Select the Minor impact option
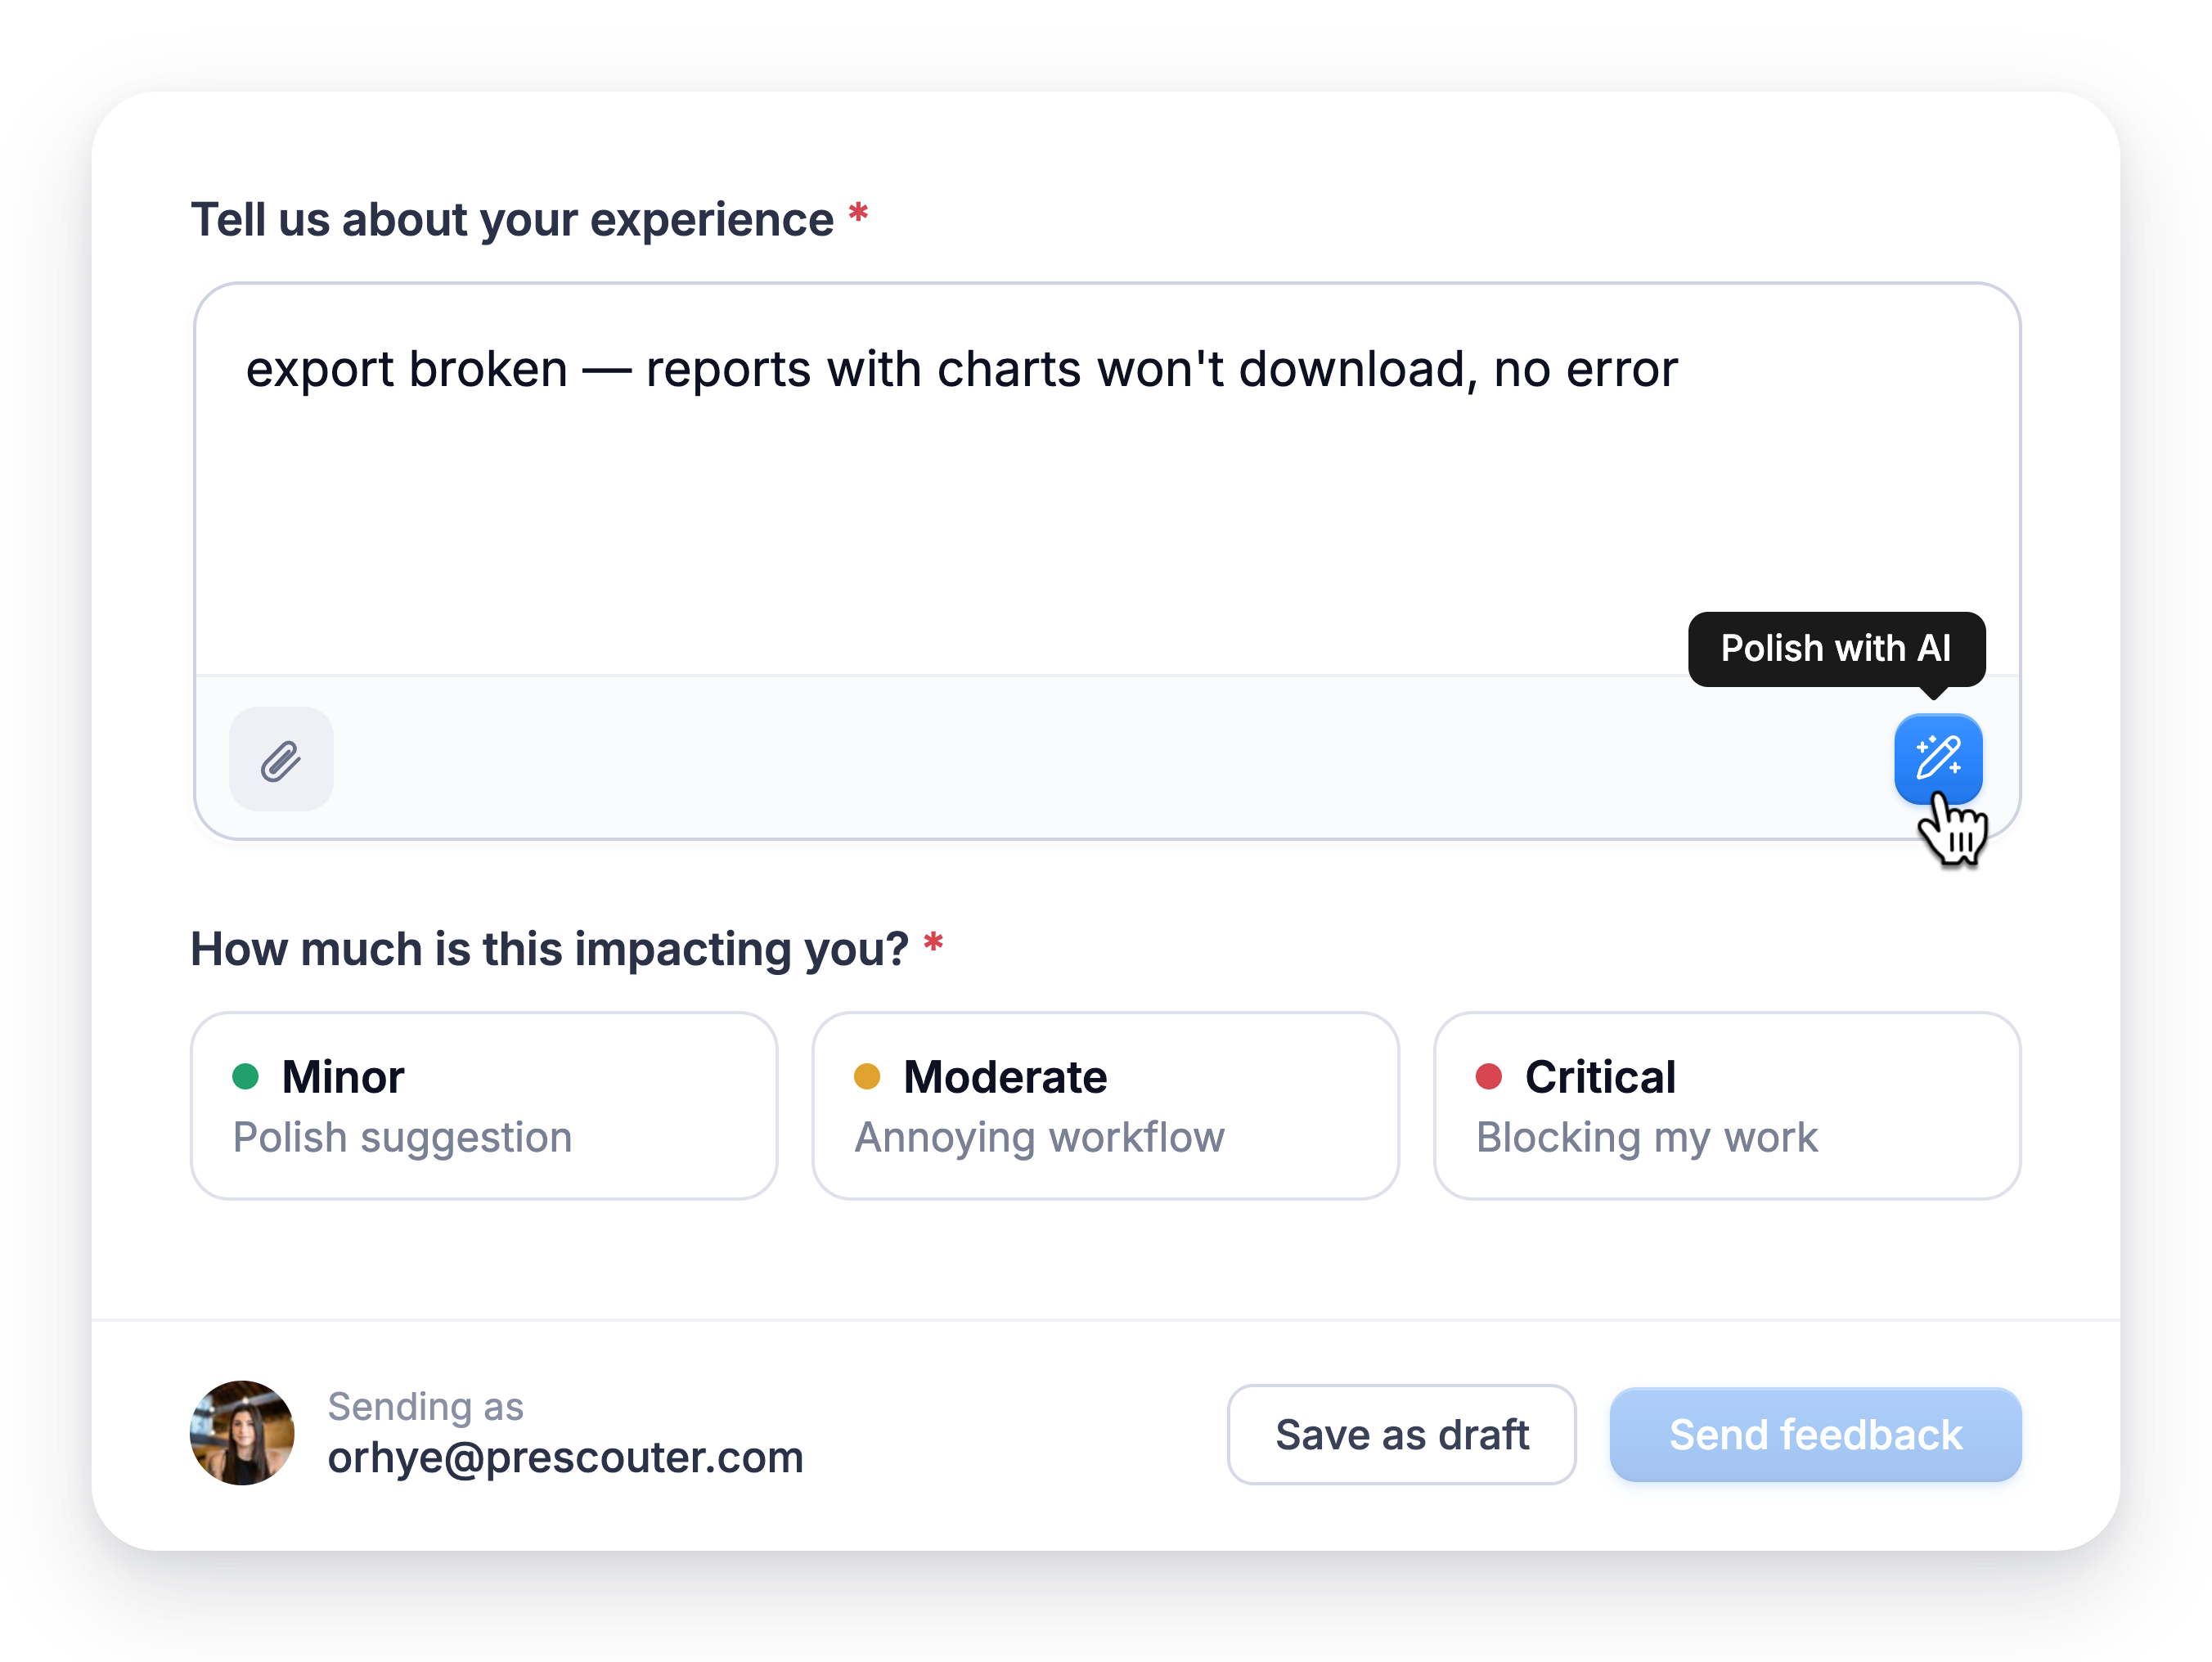The height and width of the screenshot is (1662, 2212). [484, 1105]
